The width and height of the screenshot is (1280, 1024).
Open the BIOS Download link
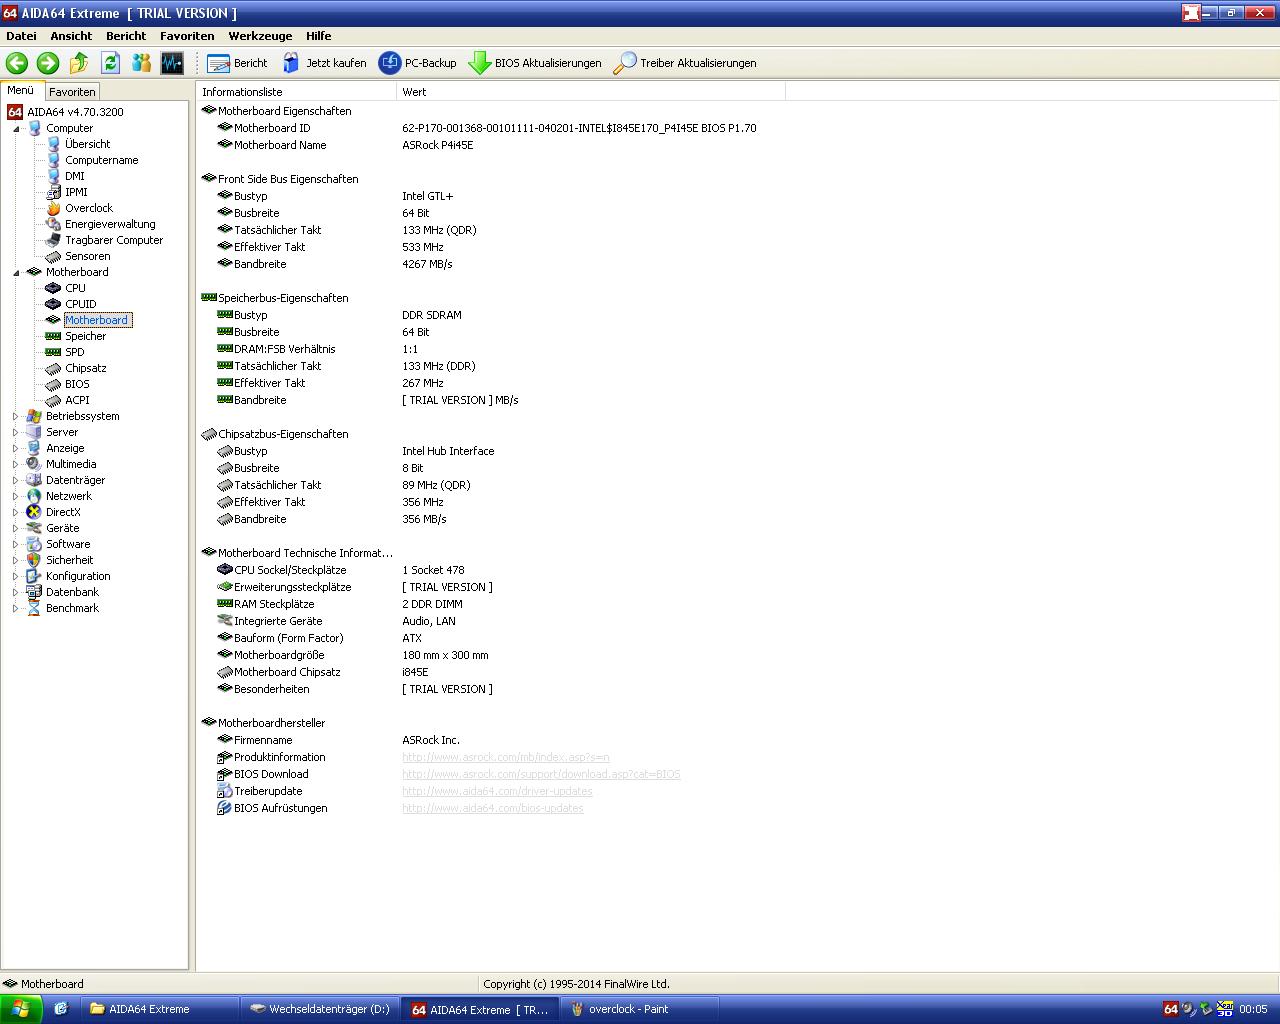click(541, 774)
